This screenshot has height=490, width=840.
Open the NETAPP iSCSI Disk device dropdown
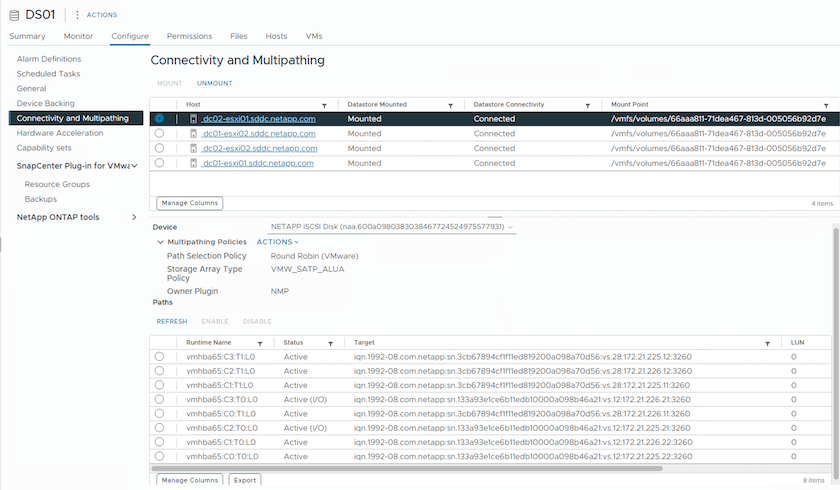[511, 227]
